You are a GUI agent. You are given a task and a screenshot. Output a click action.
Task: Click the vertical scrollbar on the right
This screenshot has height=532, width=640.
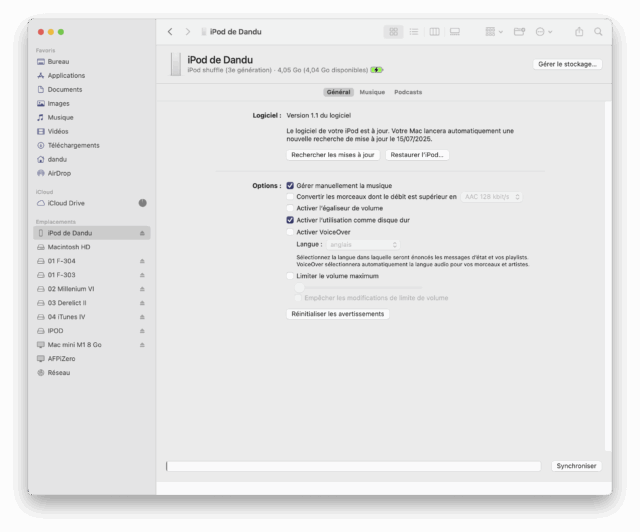608,276
